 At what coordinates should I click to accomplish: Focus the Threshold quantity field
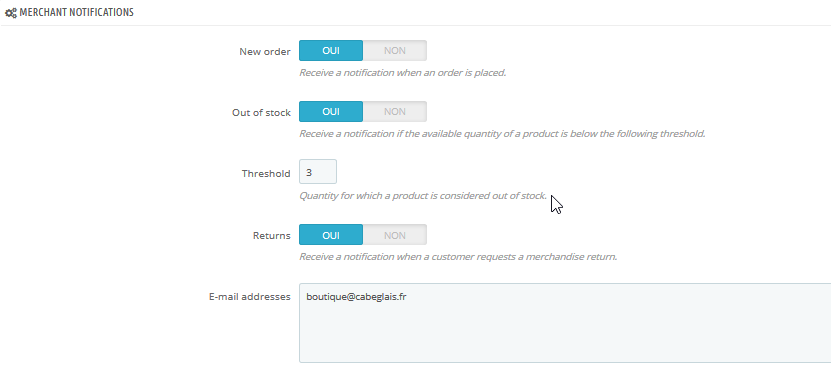(x=317, y=172)
